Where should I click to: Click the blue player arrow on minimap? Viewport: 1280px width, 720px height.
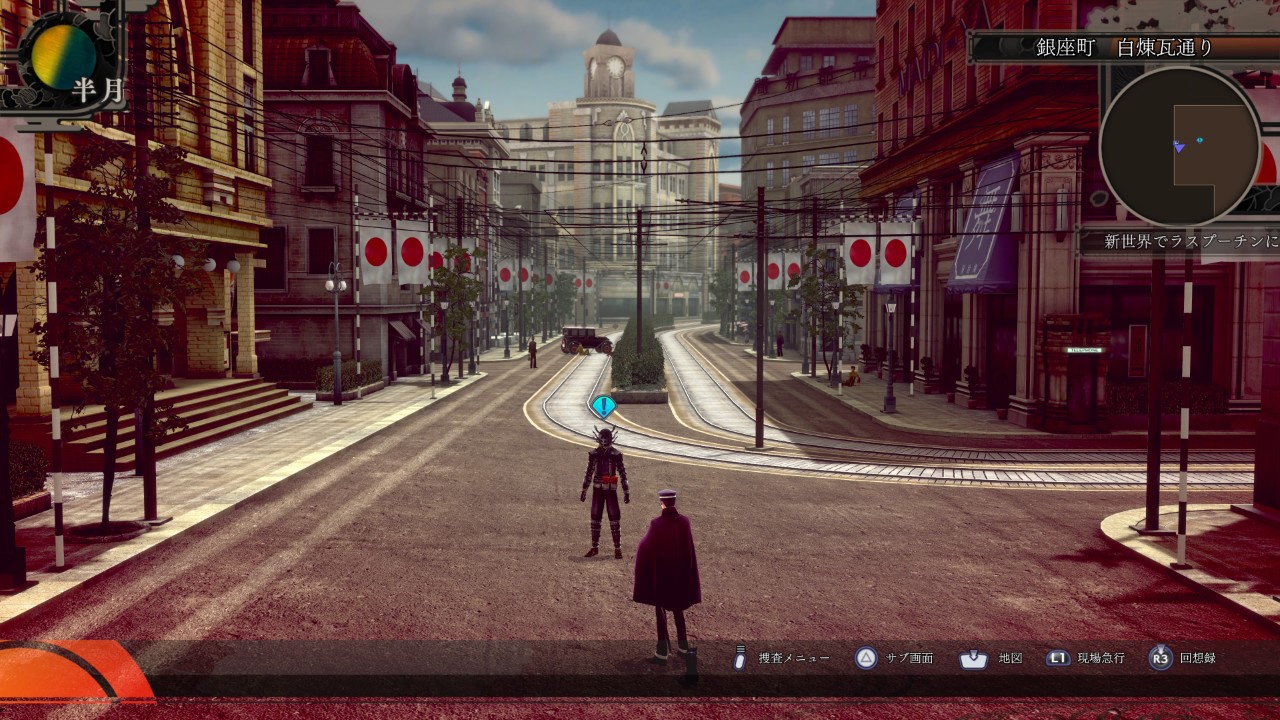coord(1179,146)
